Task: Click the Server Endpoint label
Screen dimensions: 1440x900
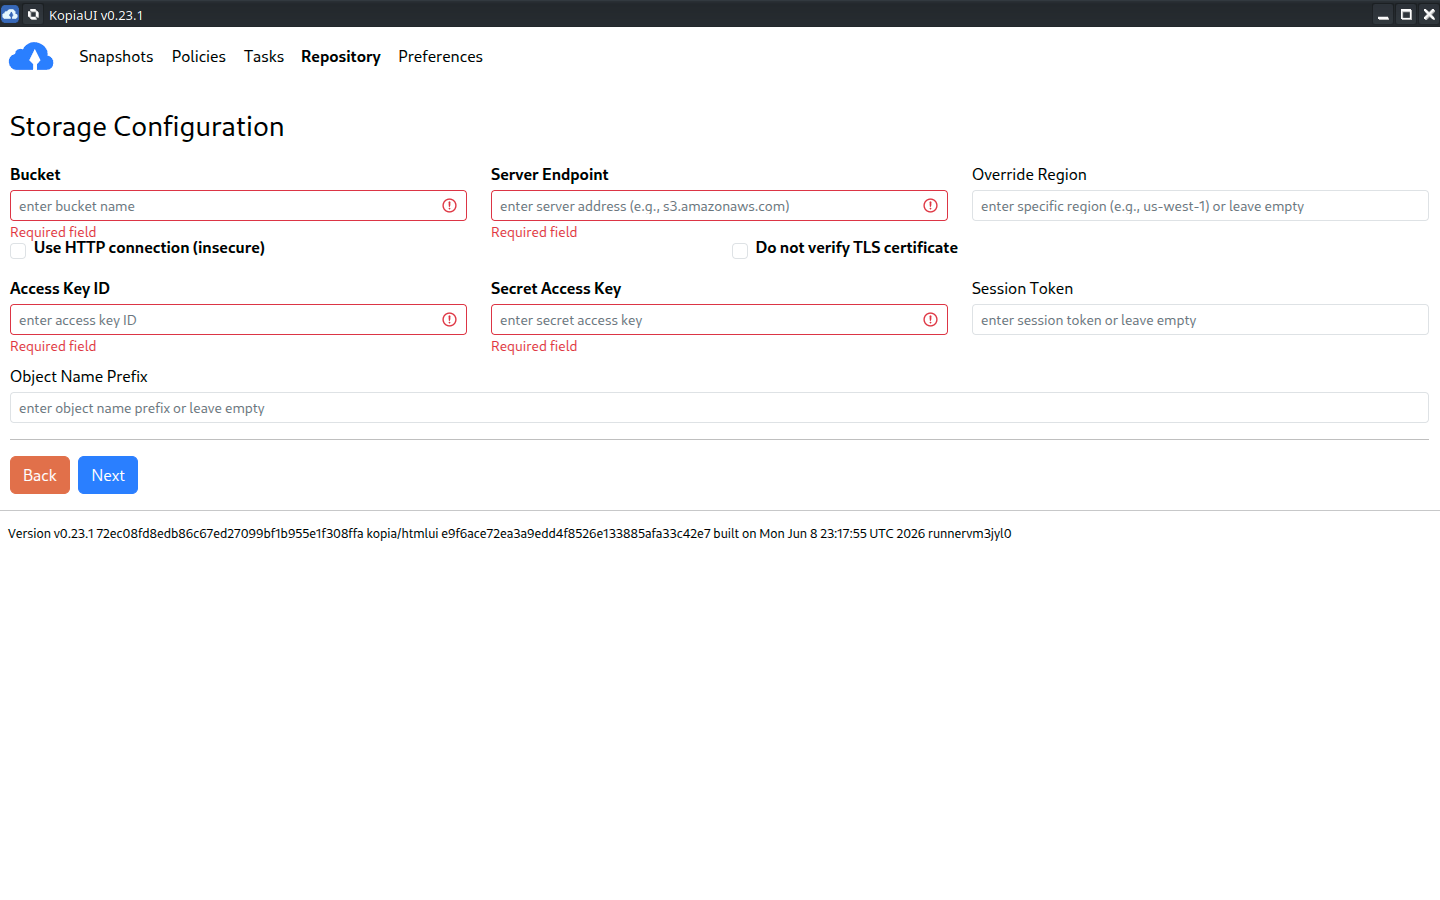Action: tap(550, 174)
